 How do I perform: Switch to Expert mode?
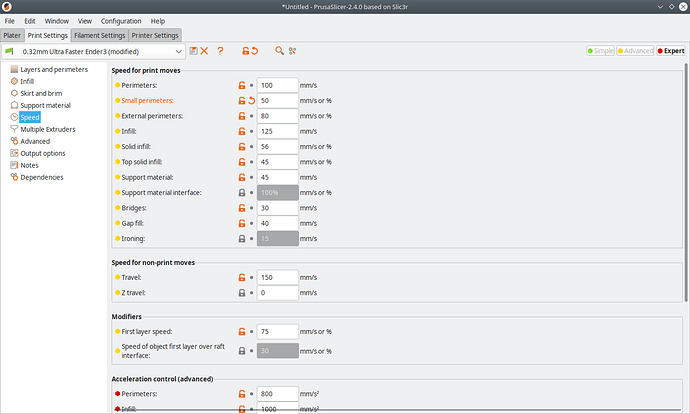click(671, 51)
